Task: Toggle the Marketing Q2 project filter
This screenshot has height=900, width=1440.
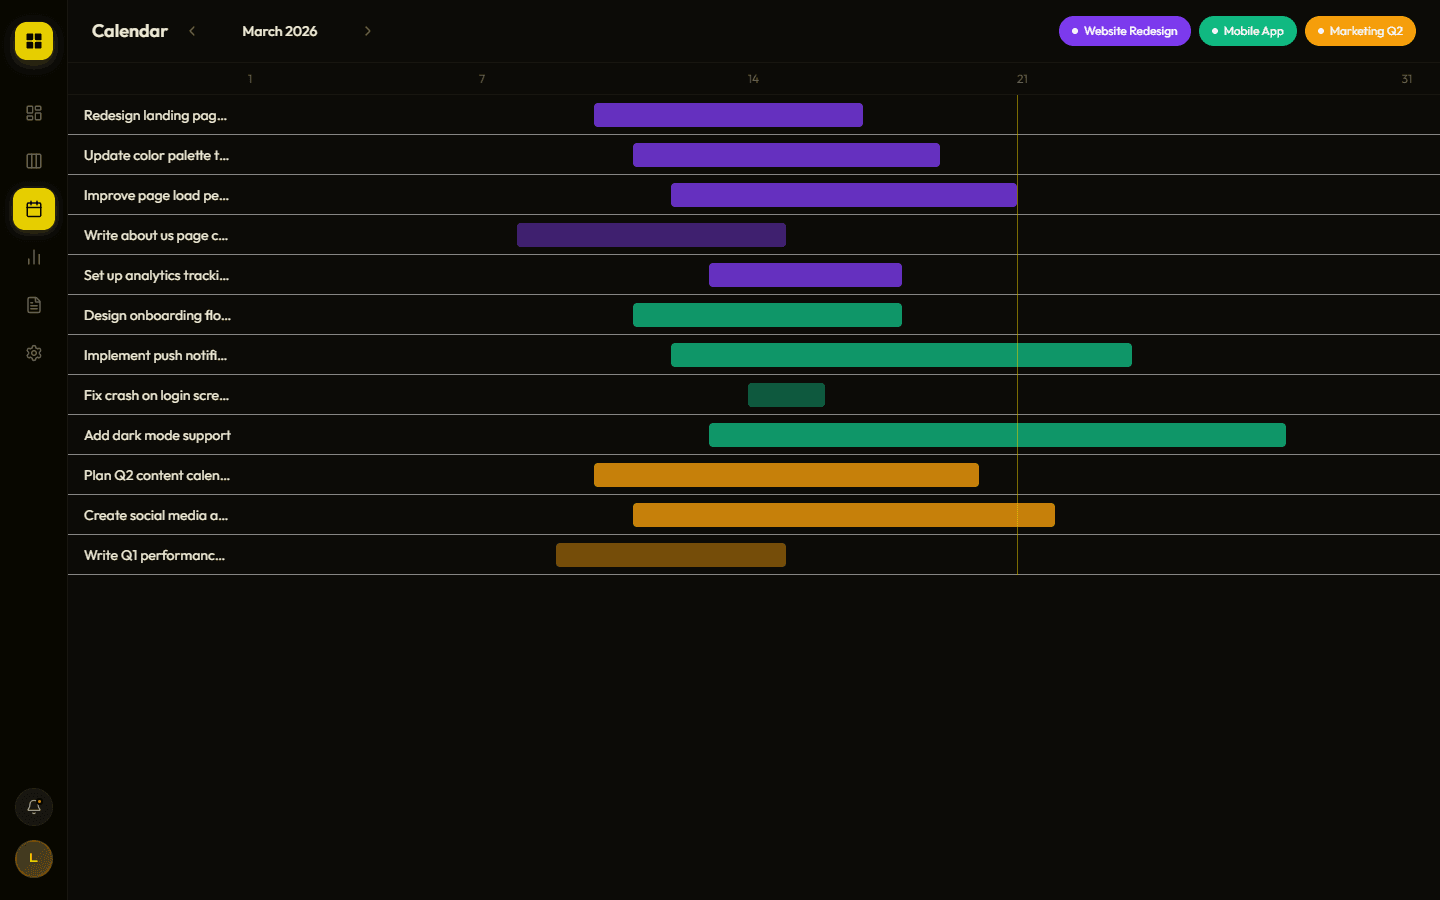Action: tap(1360, 31)
